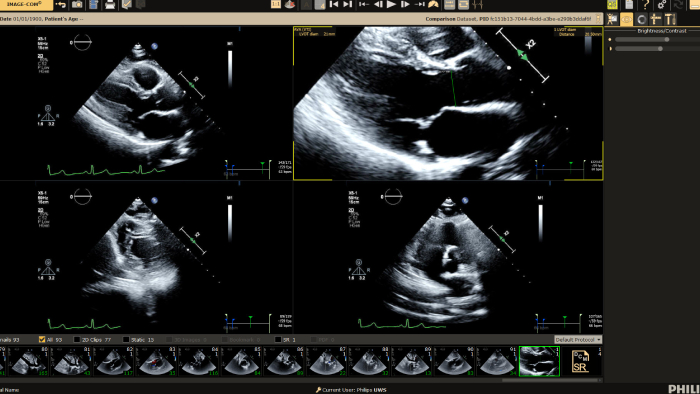Select the green-highlighted long-axis thumbnail
The width and height of the screenshot is (700, 394).
(539, 361)
